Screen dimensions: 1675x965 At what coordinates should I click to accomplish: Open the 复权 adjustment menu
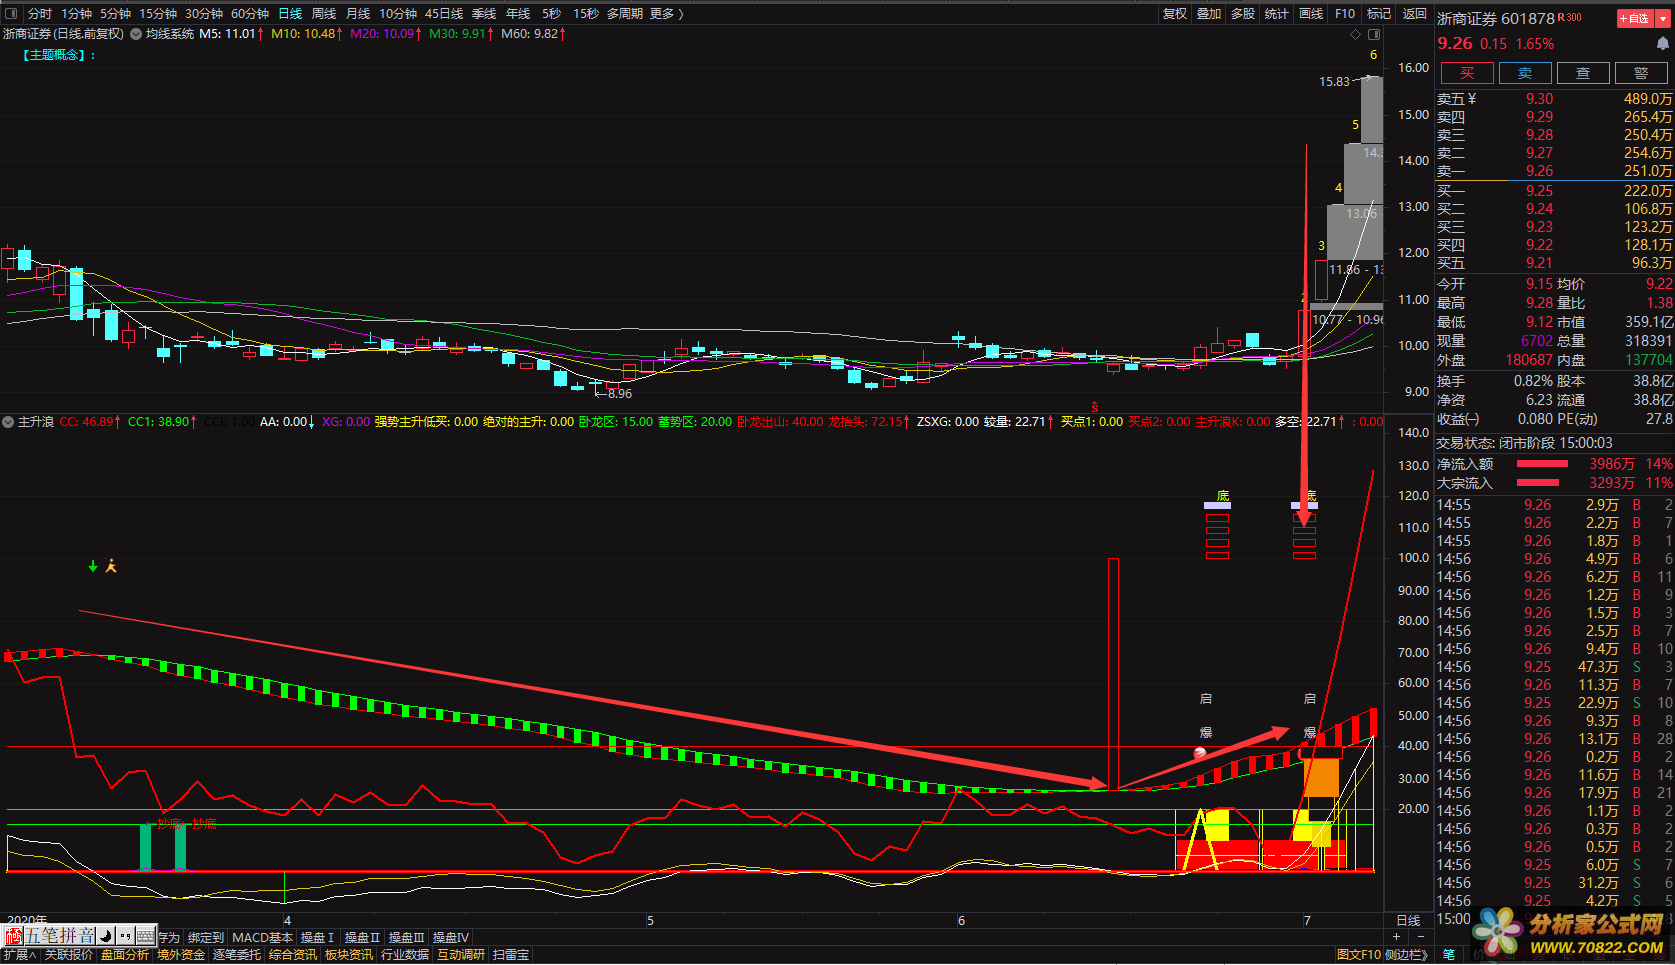pyautogui.click(x=1175, y=14)
